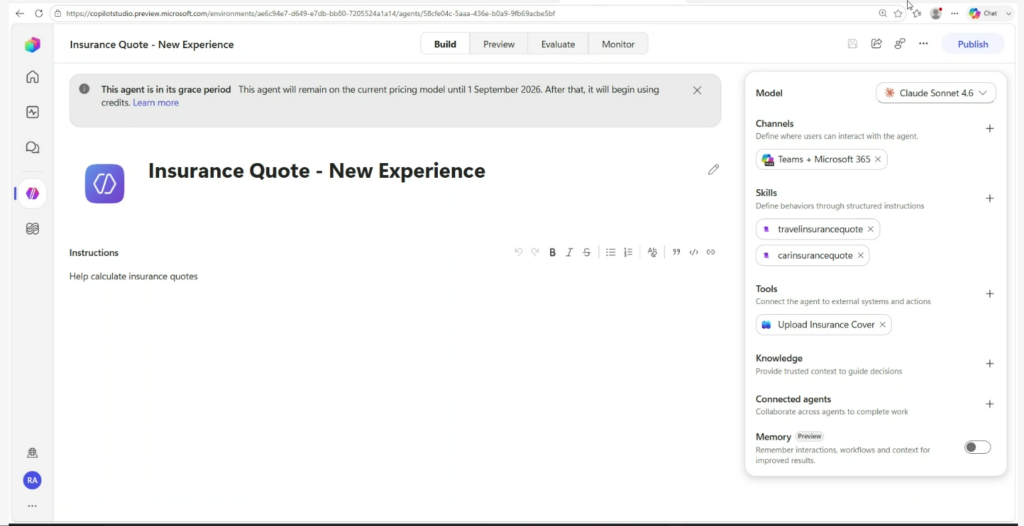Add a connected agent
This screenshot has height=526, width=1024.
pos(989,404)
